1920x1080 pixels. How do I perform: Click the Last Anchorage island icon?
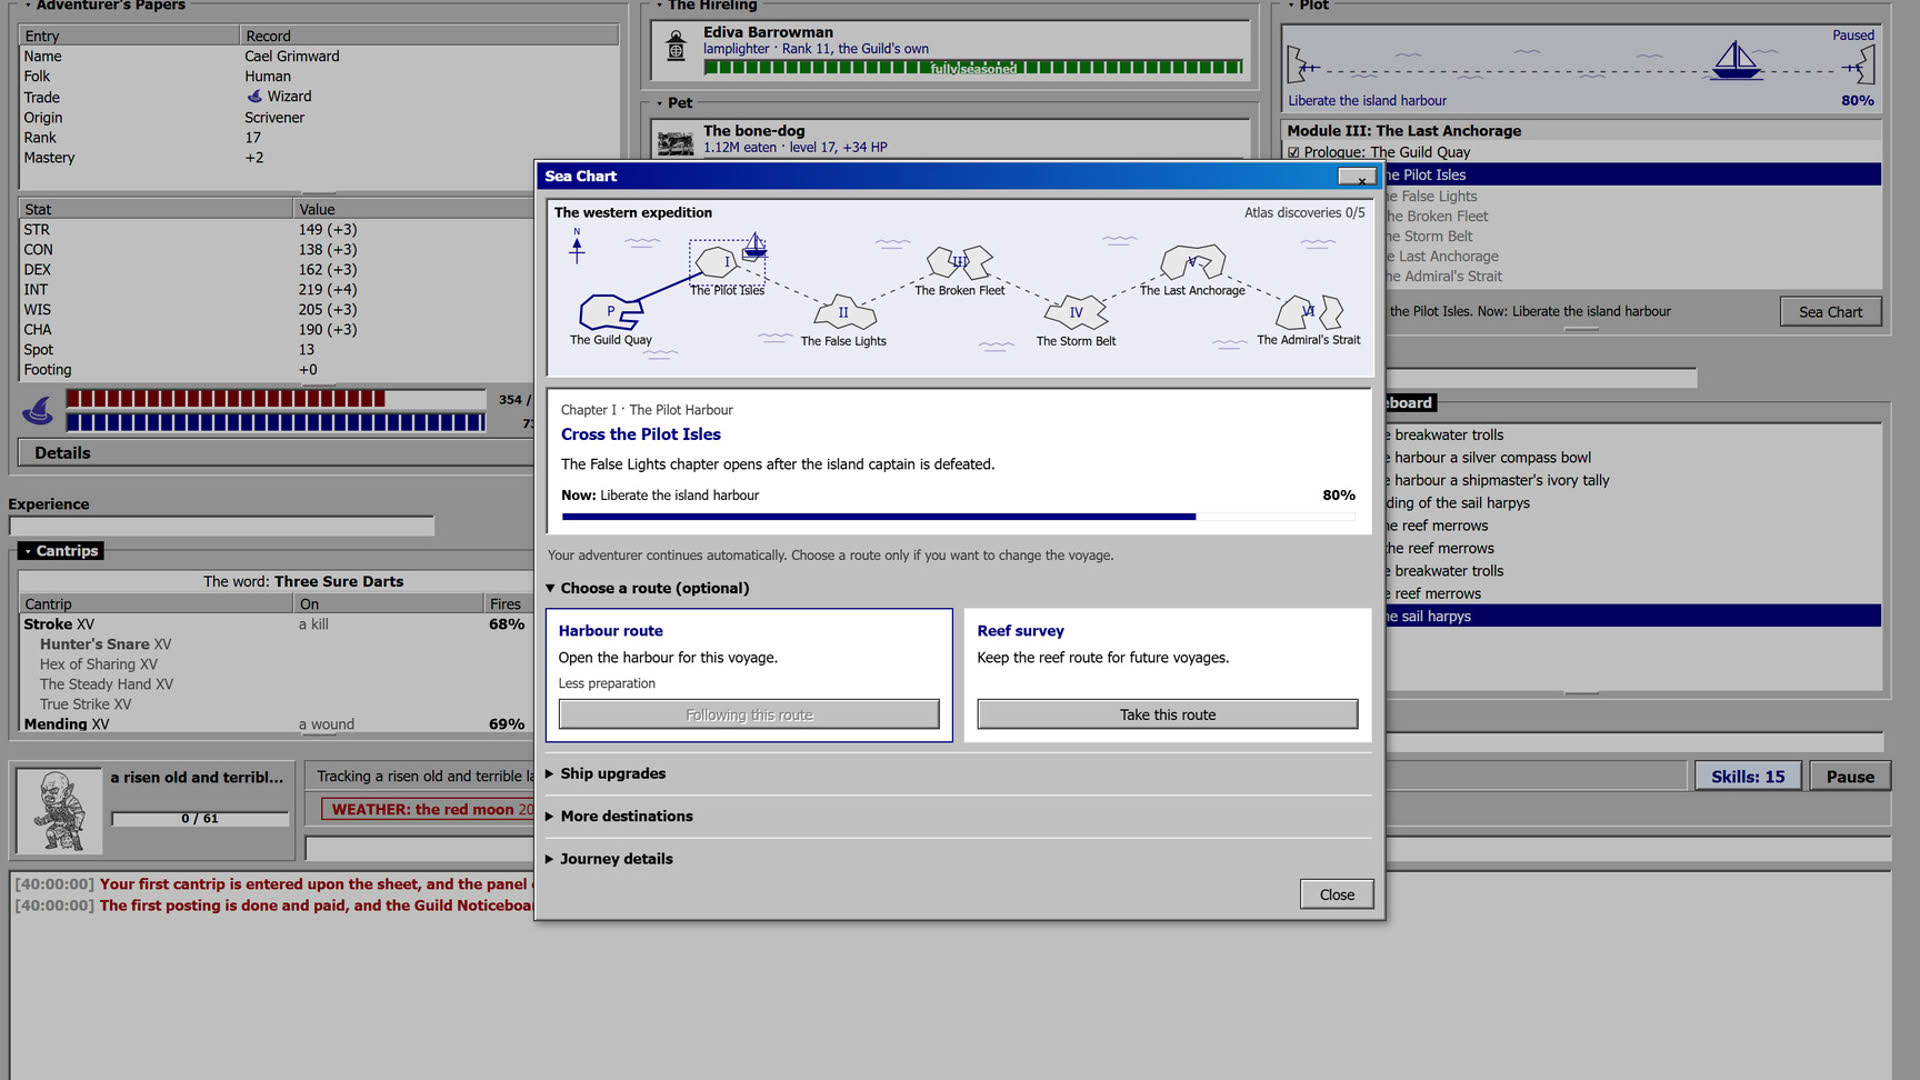pyautogui.click(x=1192, y=262)
